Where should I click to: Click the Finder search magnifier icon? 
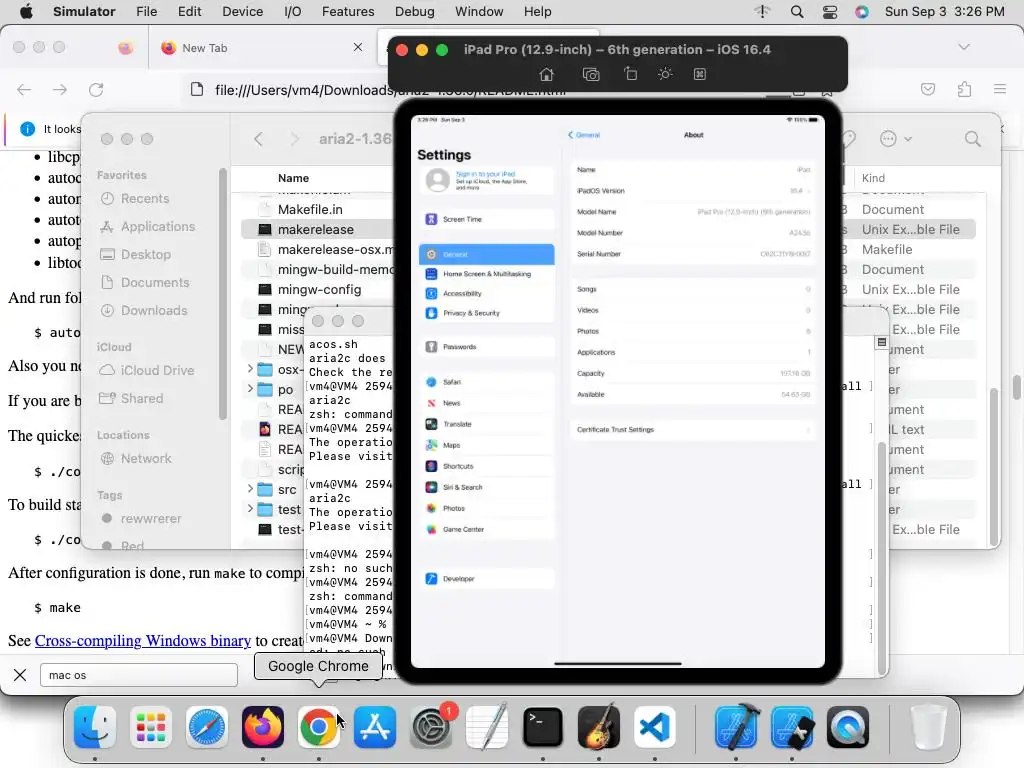[x=972, y=139]
